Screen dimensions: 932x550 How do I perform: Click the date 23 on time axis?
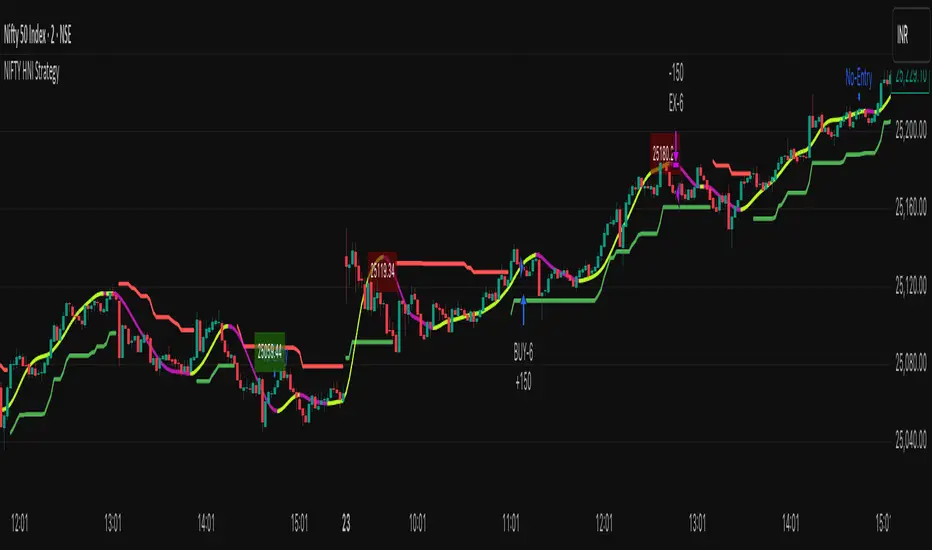(x=346, y=523)
